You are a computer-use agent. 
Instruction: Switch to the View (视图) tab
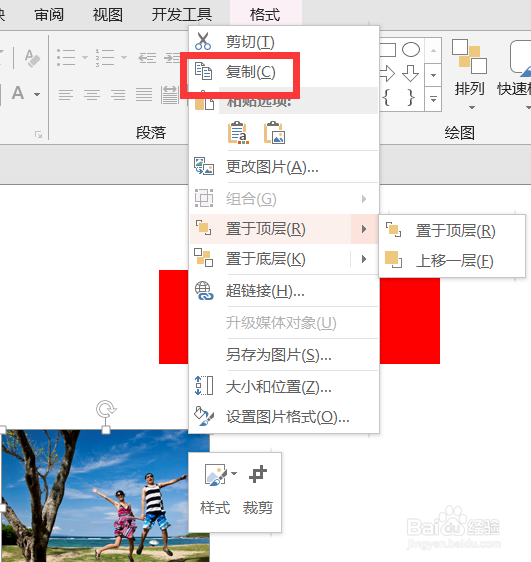[107, 15]
